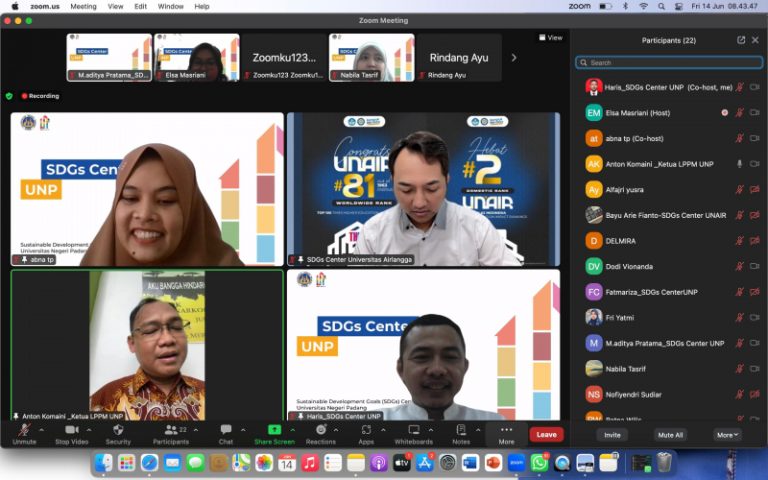Pop out the Participants panel
The height and width of the screenshot is (480, 768).
741,40
